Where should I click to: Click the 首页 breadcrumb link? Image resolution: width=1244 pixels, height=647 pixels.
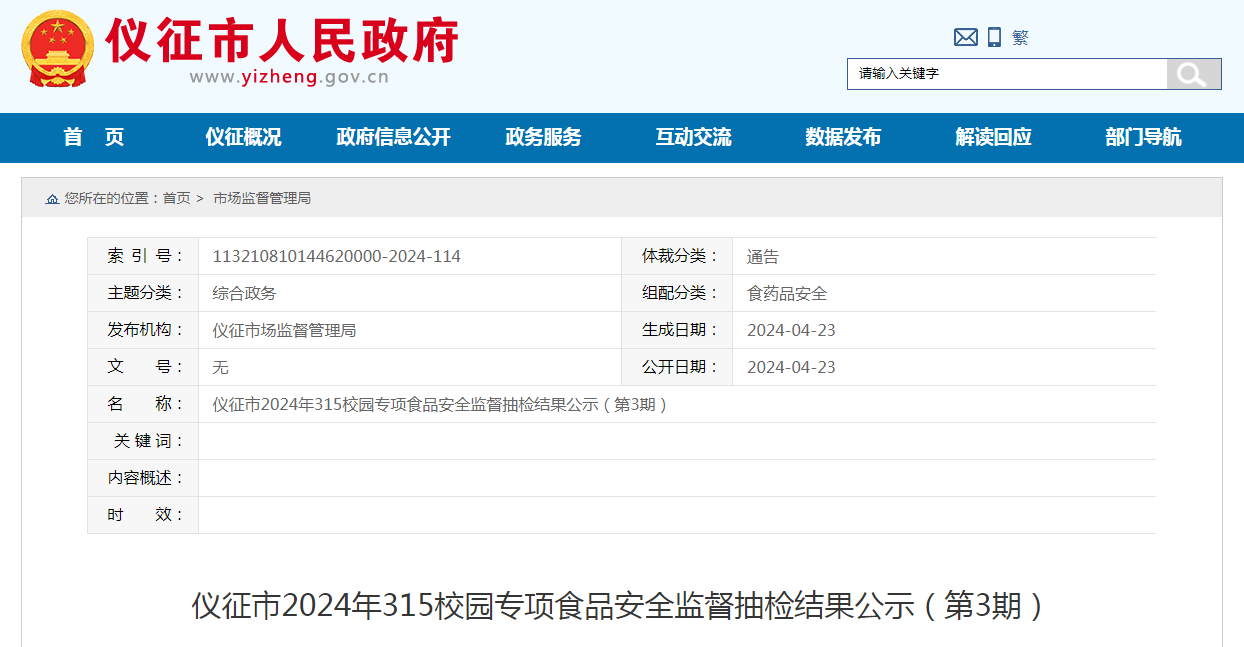tap(177, 198)
